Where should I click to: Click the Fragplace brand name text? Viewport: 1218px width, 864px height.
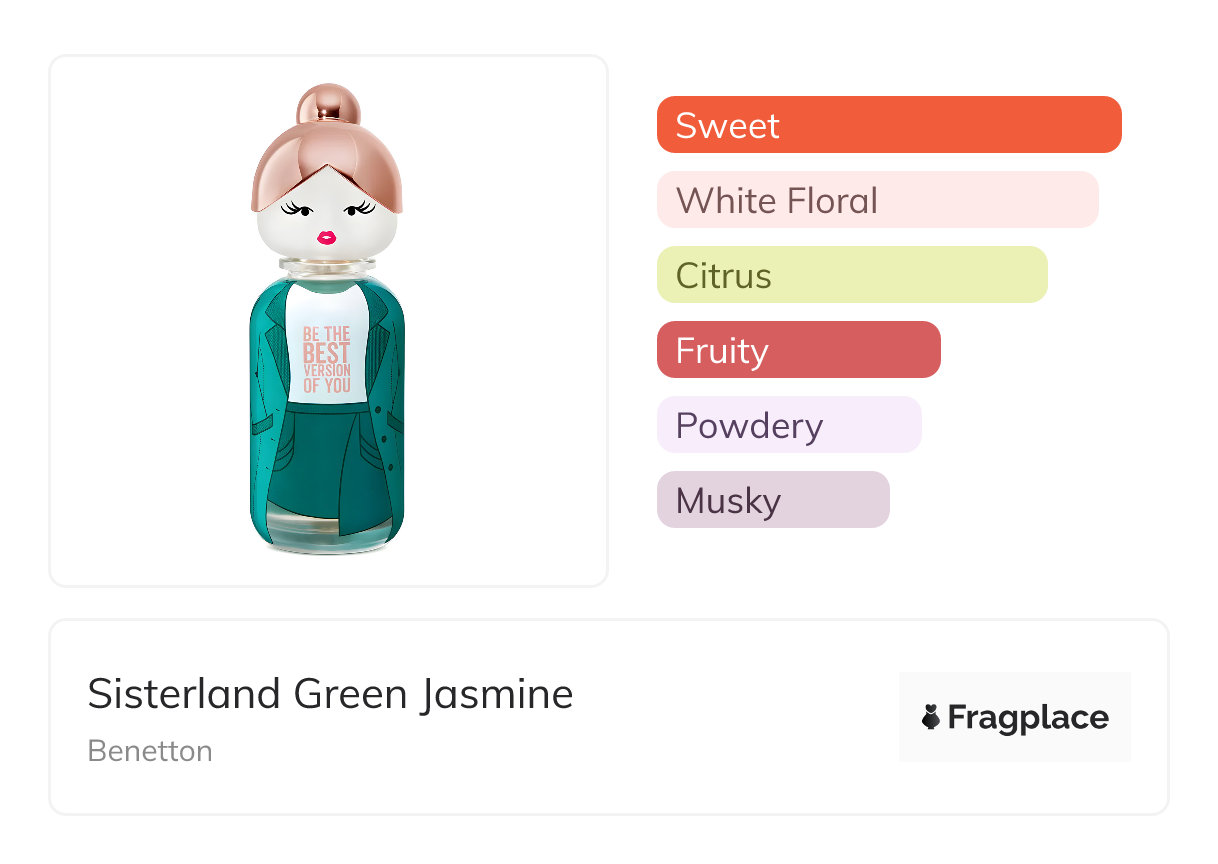1027,717
